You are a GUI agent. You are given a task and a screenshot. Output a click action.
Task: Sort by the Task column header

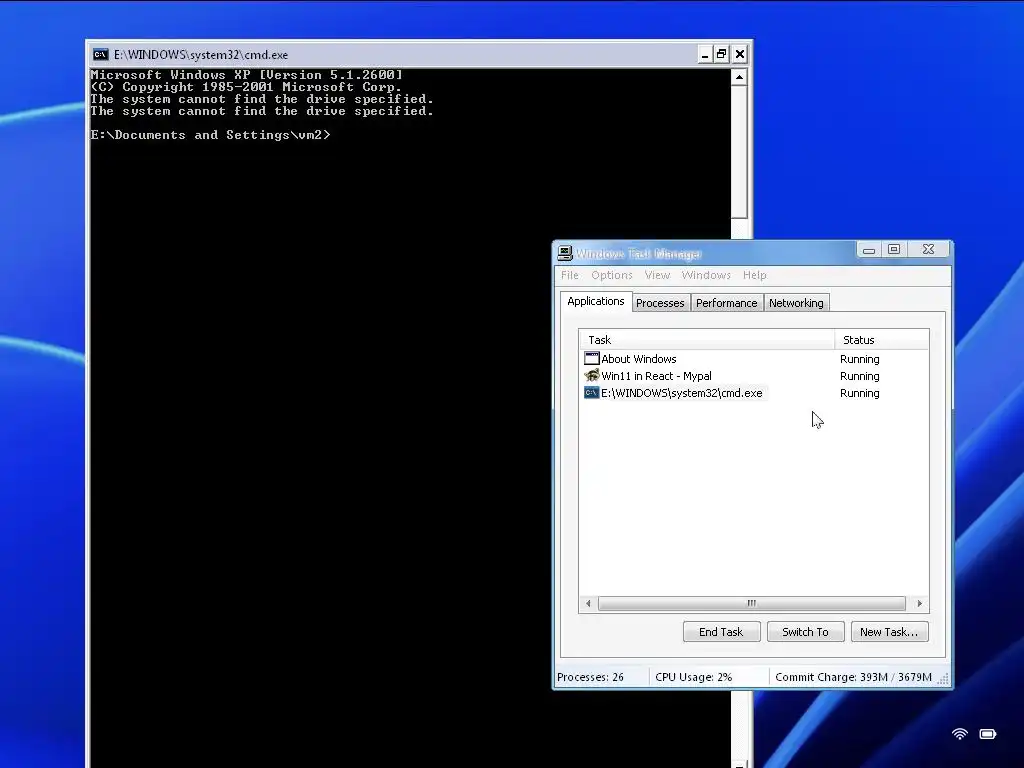(x=707, y=340)
